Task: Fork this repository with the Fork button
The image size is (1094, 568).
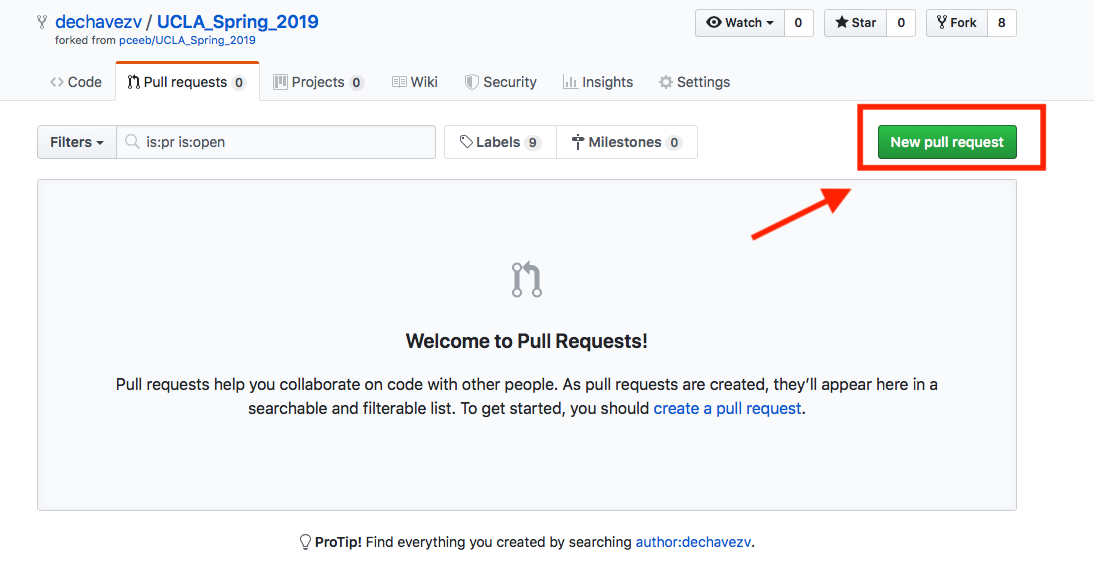Action: click(x=957, y=23)
